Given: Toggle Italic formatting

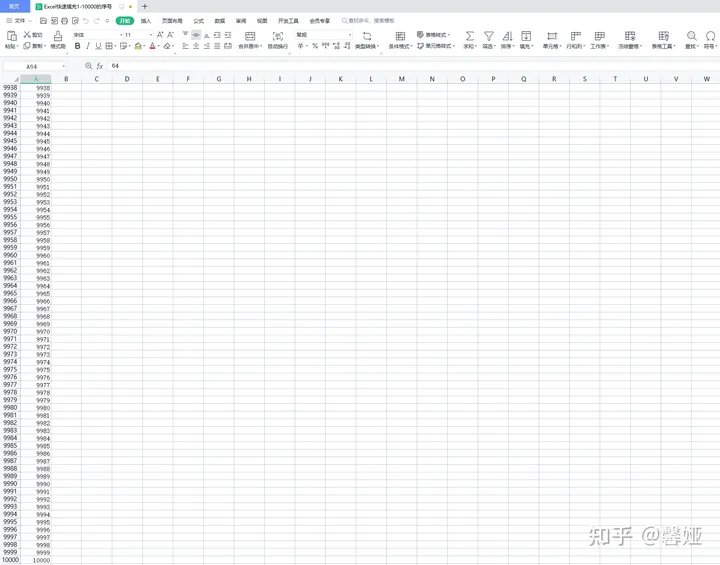Looking at the screenshot, I should coord(88,46).
